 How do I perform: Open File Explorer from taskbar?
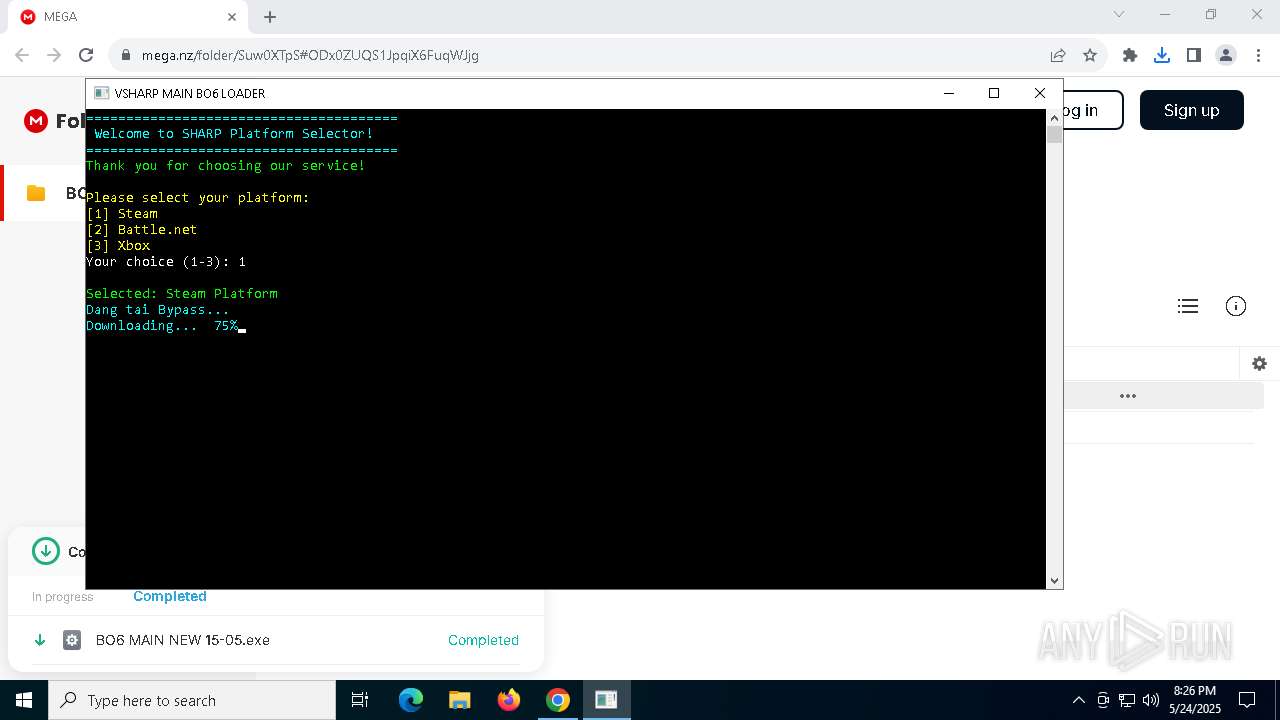click(x=459, y=700)
